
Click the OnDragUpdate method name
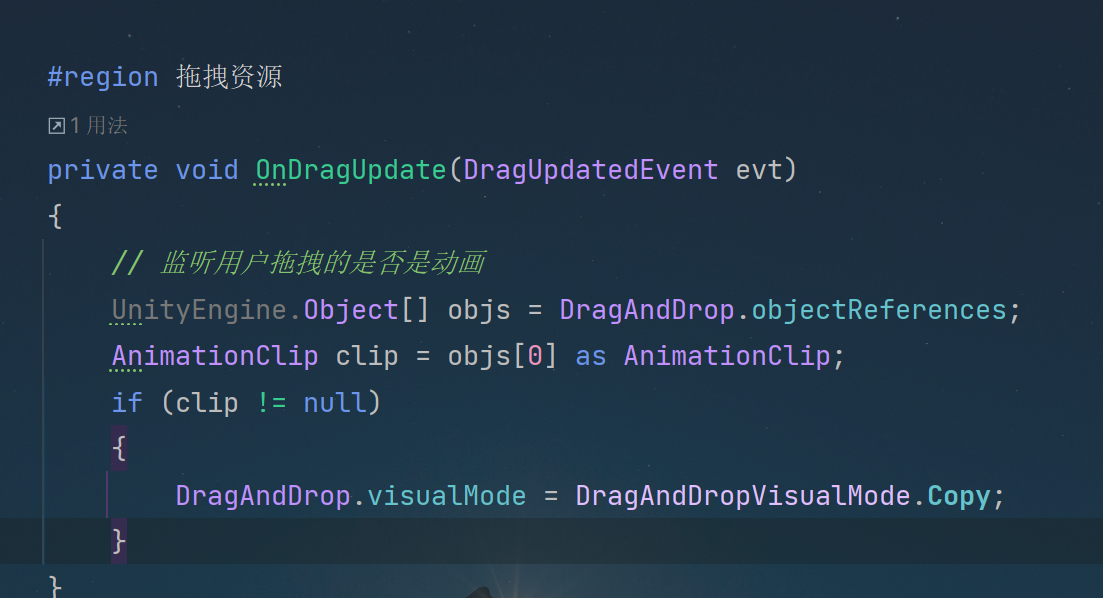point(350,170)
